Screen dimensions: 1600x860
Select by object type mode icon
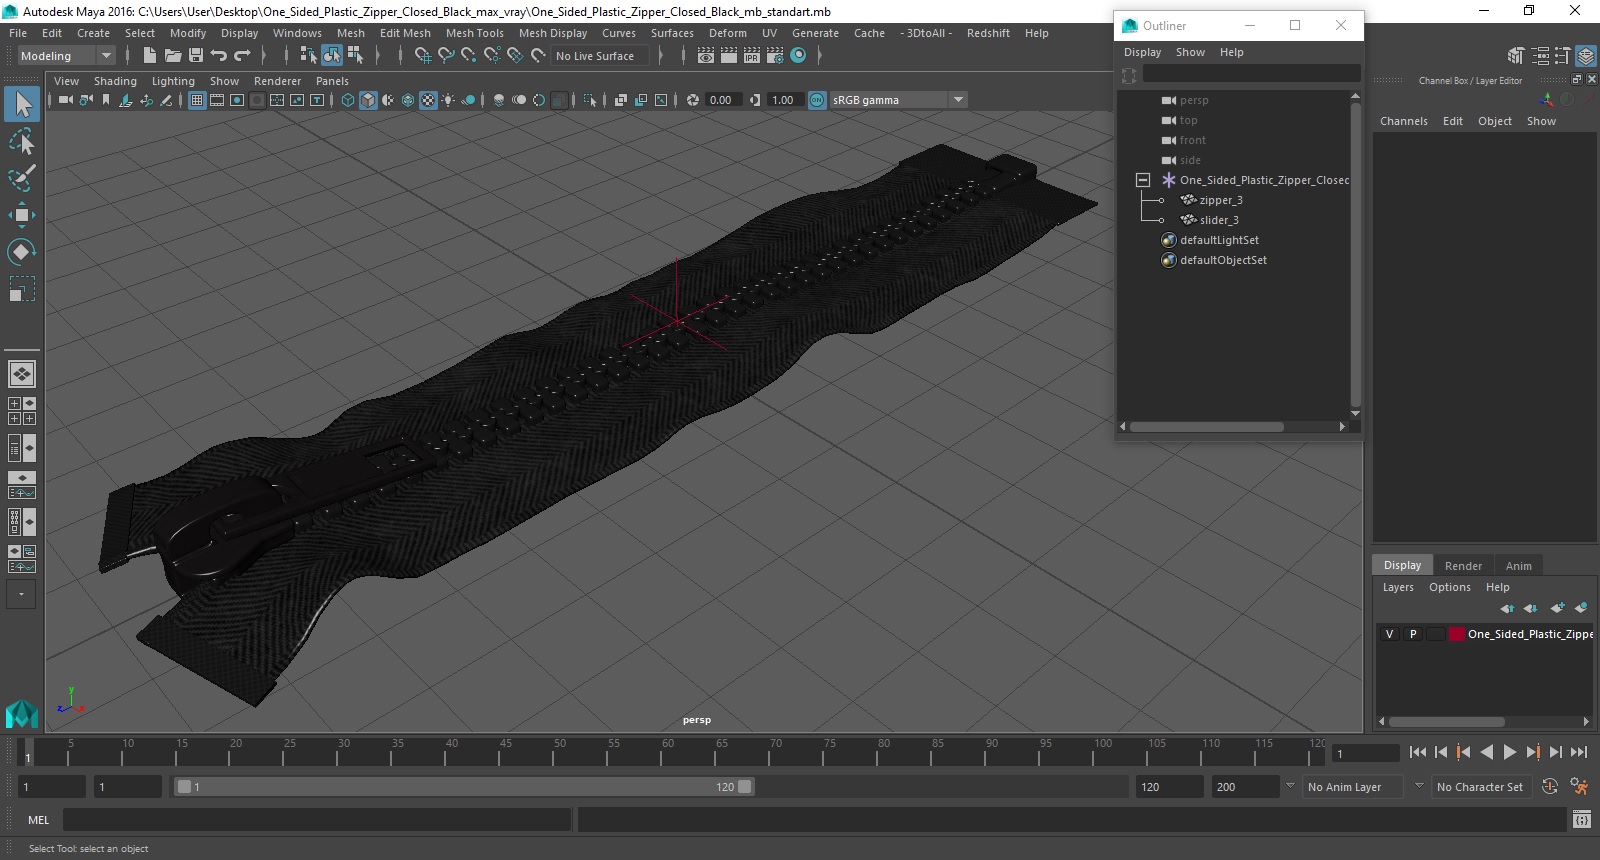(331, 56)
